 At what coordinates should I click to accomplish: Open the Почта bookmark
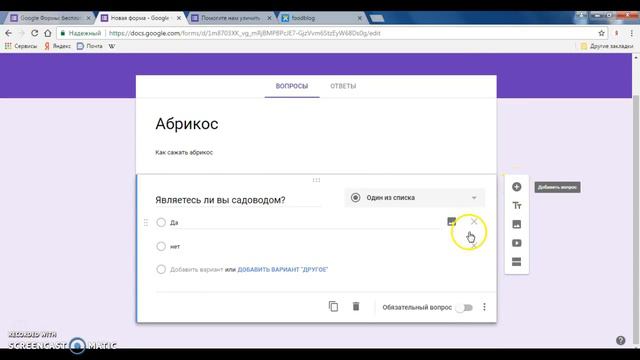click(x=90, y=46)
